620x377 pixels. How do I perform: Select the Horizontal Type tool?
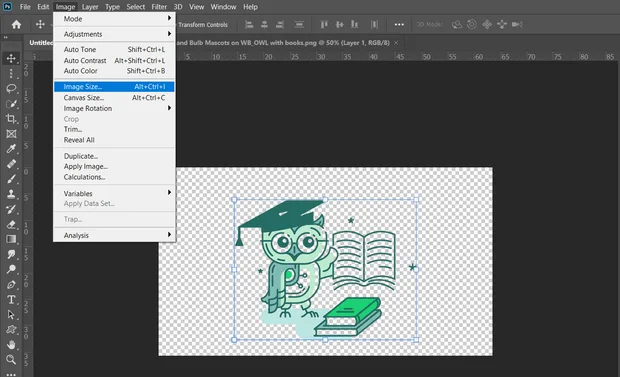(x=11, y=299)
